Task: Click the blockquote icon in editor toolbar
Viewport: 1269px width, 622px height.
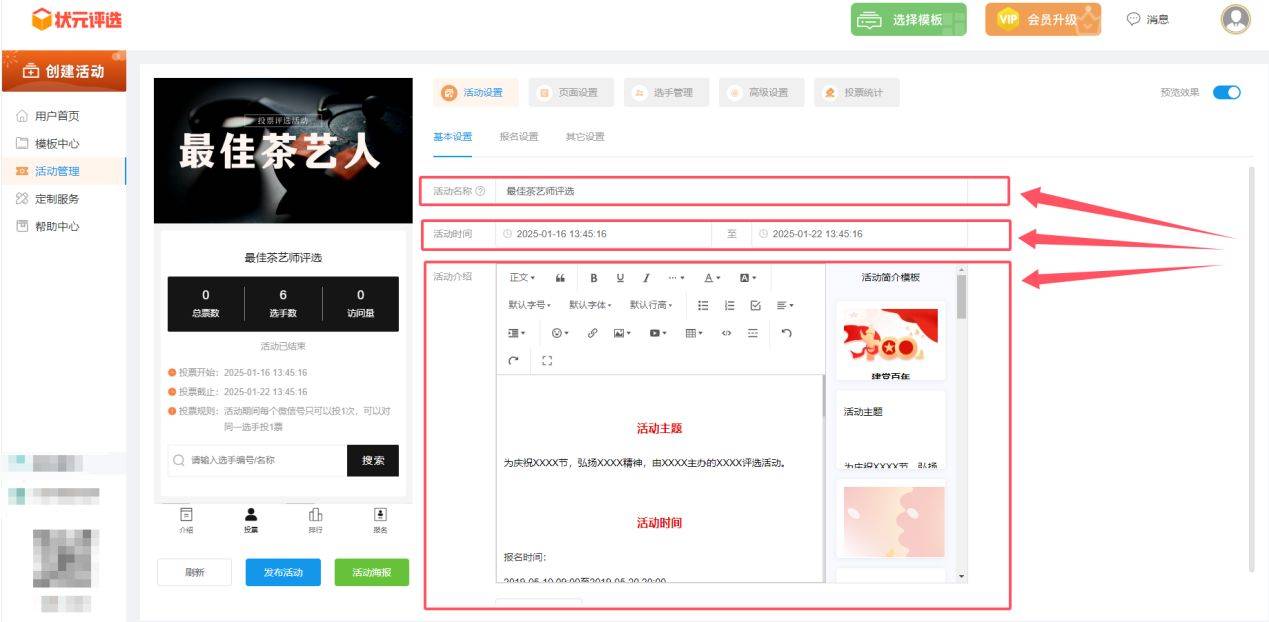Action: [560, 278]
